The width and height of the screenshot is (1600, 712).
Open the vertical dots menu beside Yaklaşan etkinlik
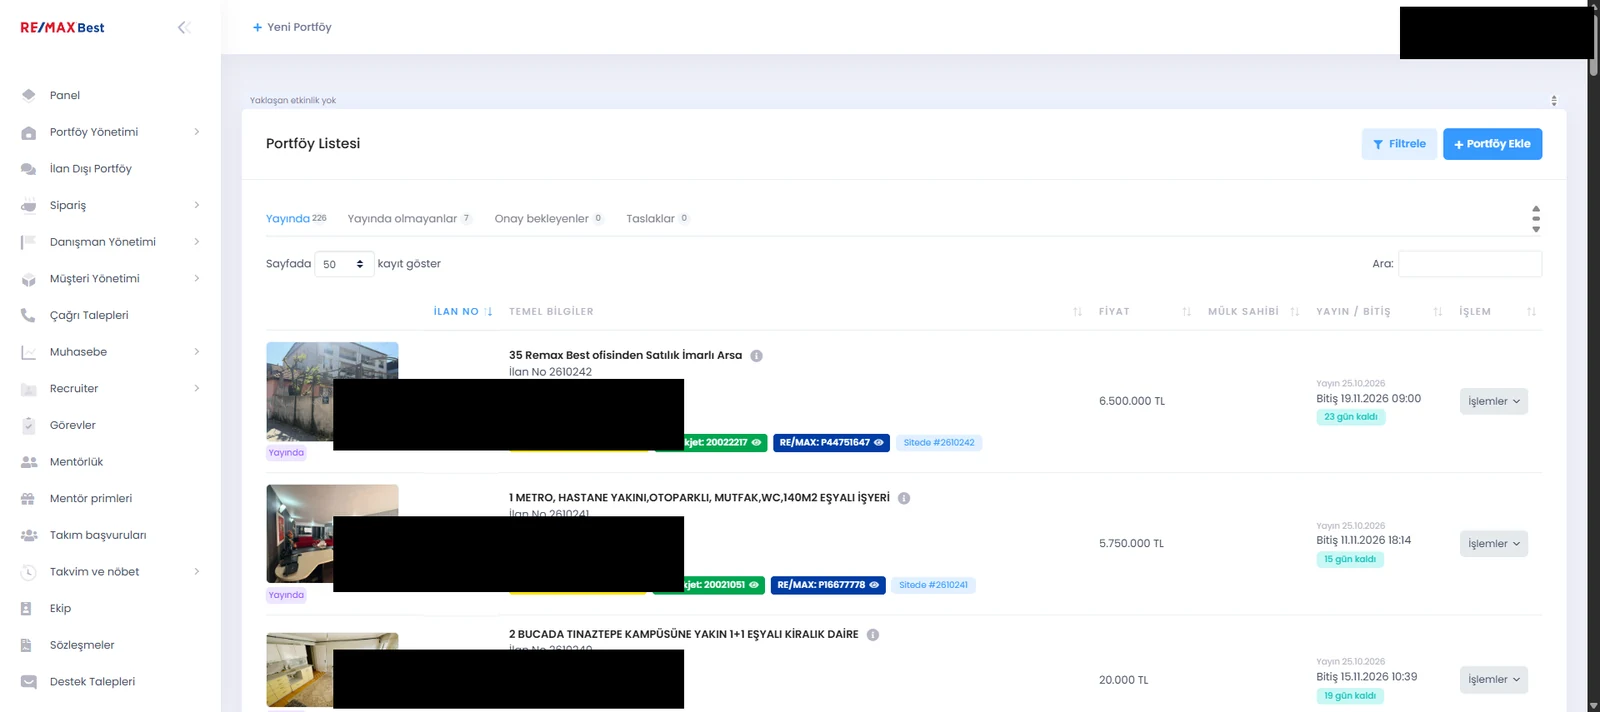pyautogui.click(x=1554, y=100)
